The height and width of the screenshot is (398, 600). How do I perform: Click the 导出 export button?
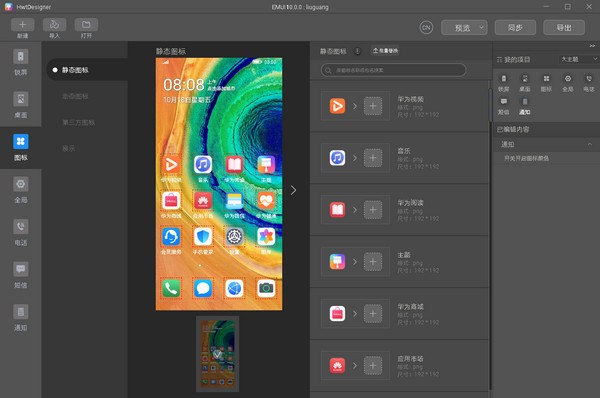coord(564,28)
